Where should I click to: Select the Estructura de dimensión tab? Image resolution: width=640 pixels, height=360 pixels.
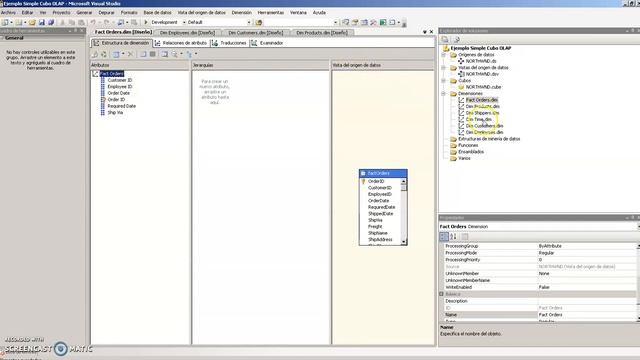click(x=121, y=43)
